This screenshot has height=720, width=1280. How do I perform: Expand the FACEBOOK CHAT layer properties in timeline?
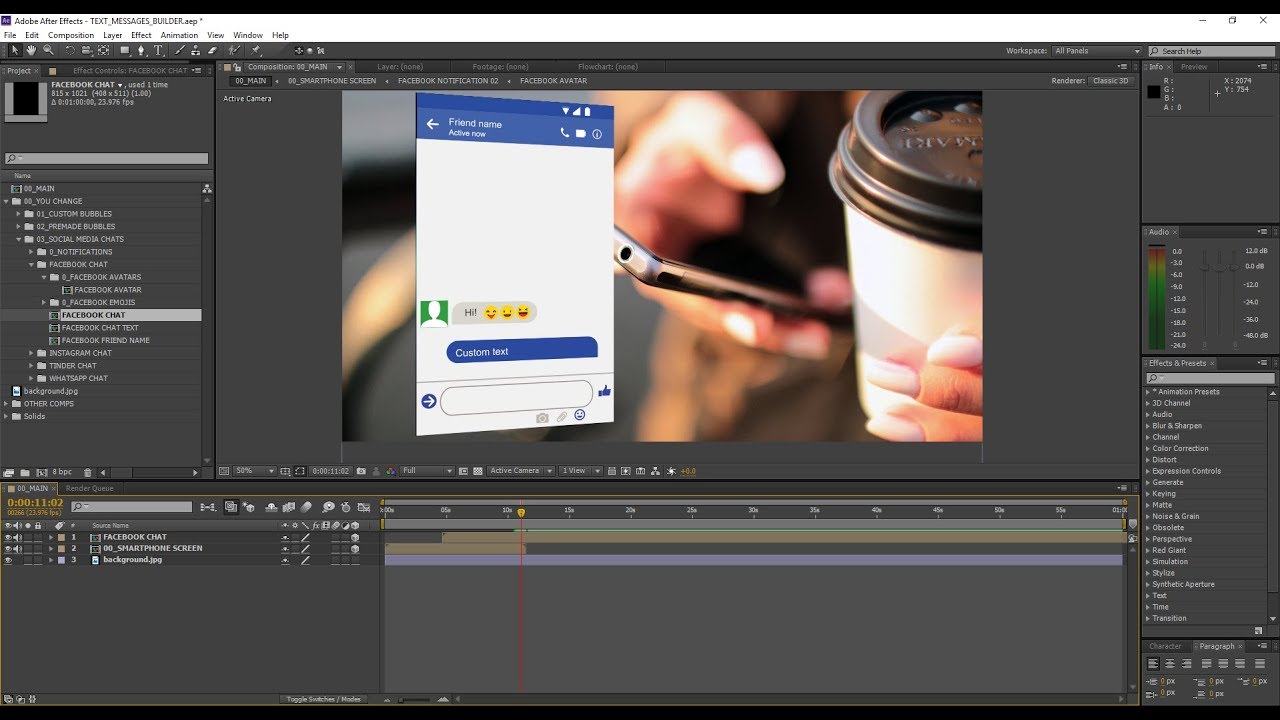pos(51,537)
